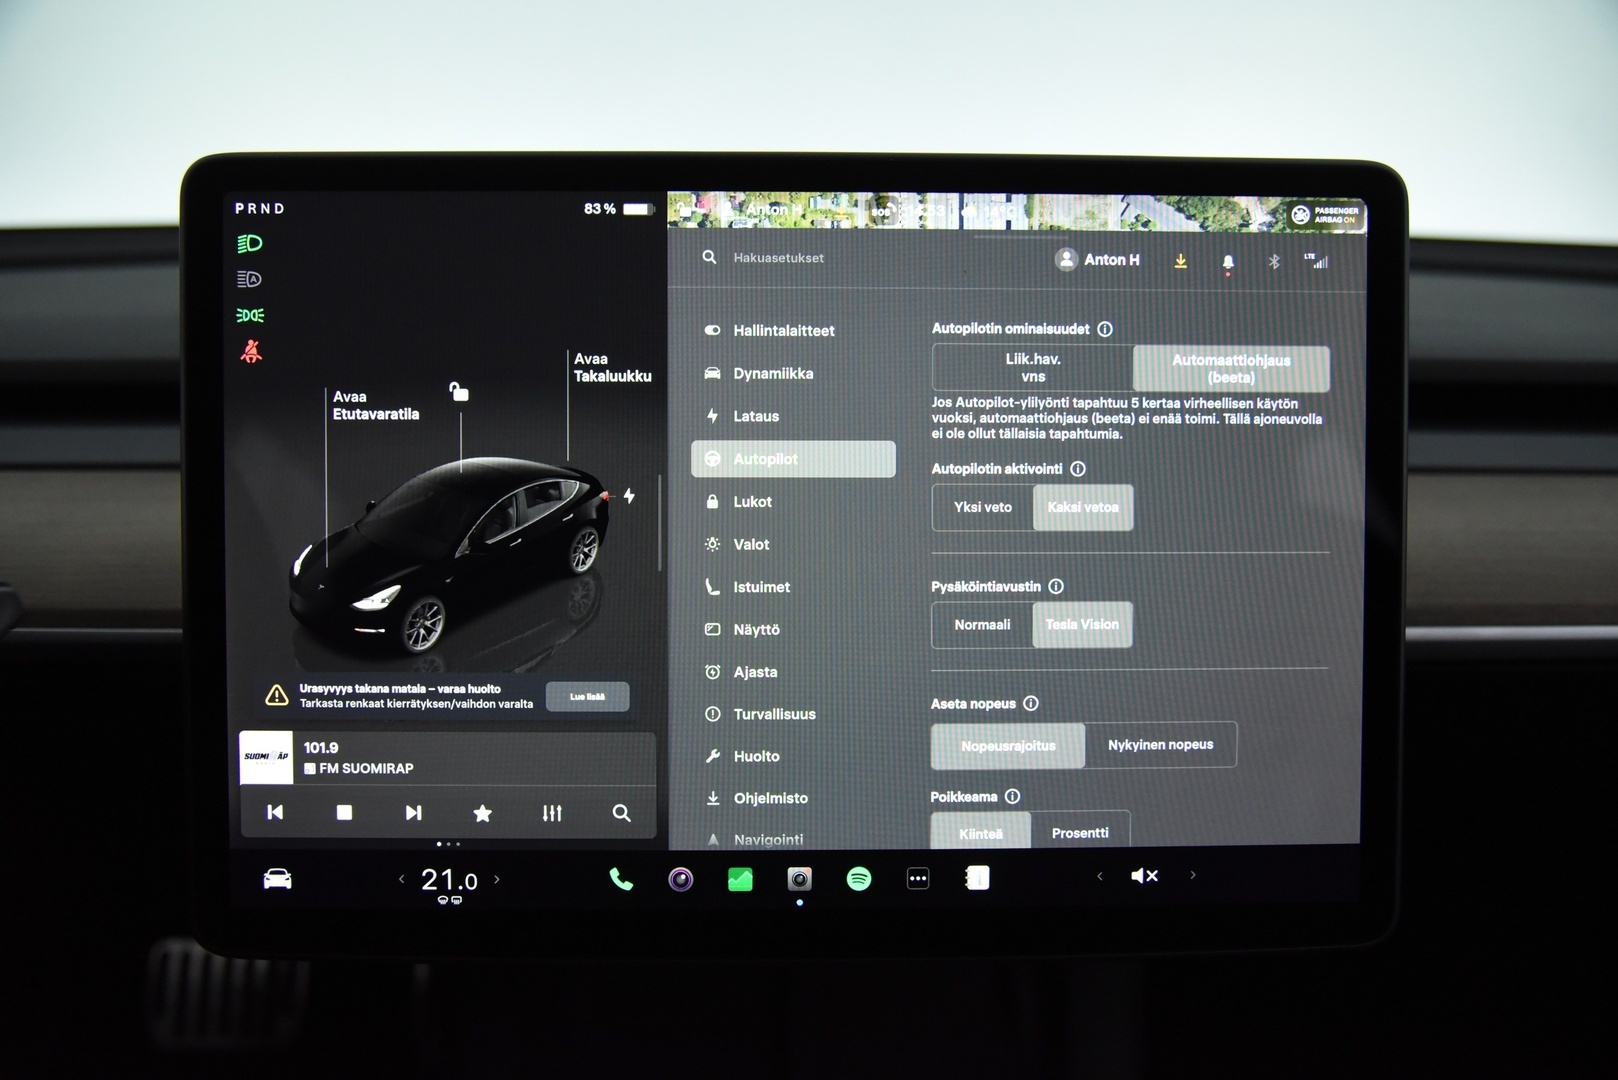The width and height of the screenshot is (1618, 1080).
Task: Open the frunk via Avaa Etutavaratila
Action: [377, 405]
